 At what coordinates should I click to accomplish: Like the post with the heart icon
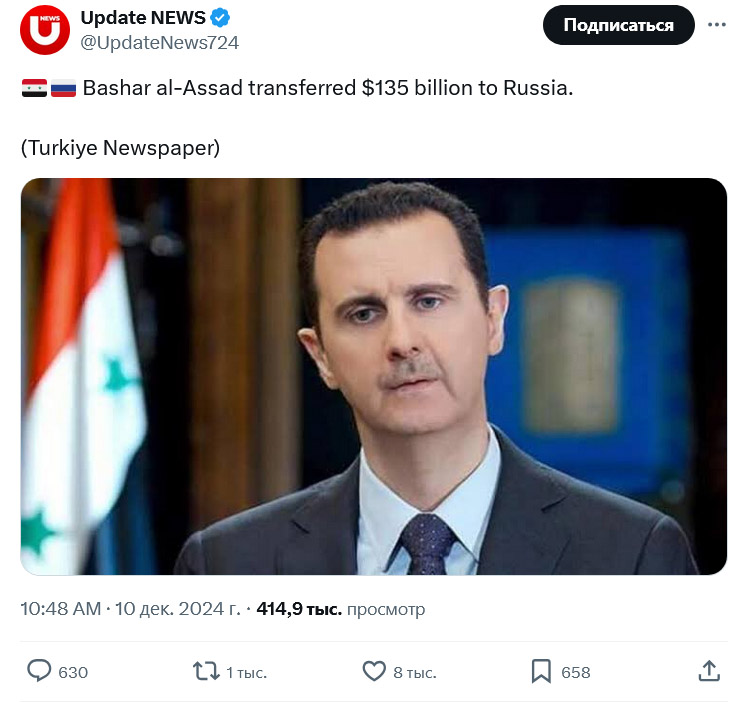374,671
